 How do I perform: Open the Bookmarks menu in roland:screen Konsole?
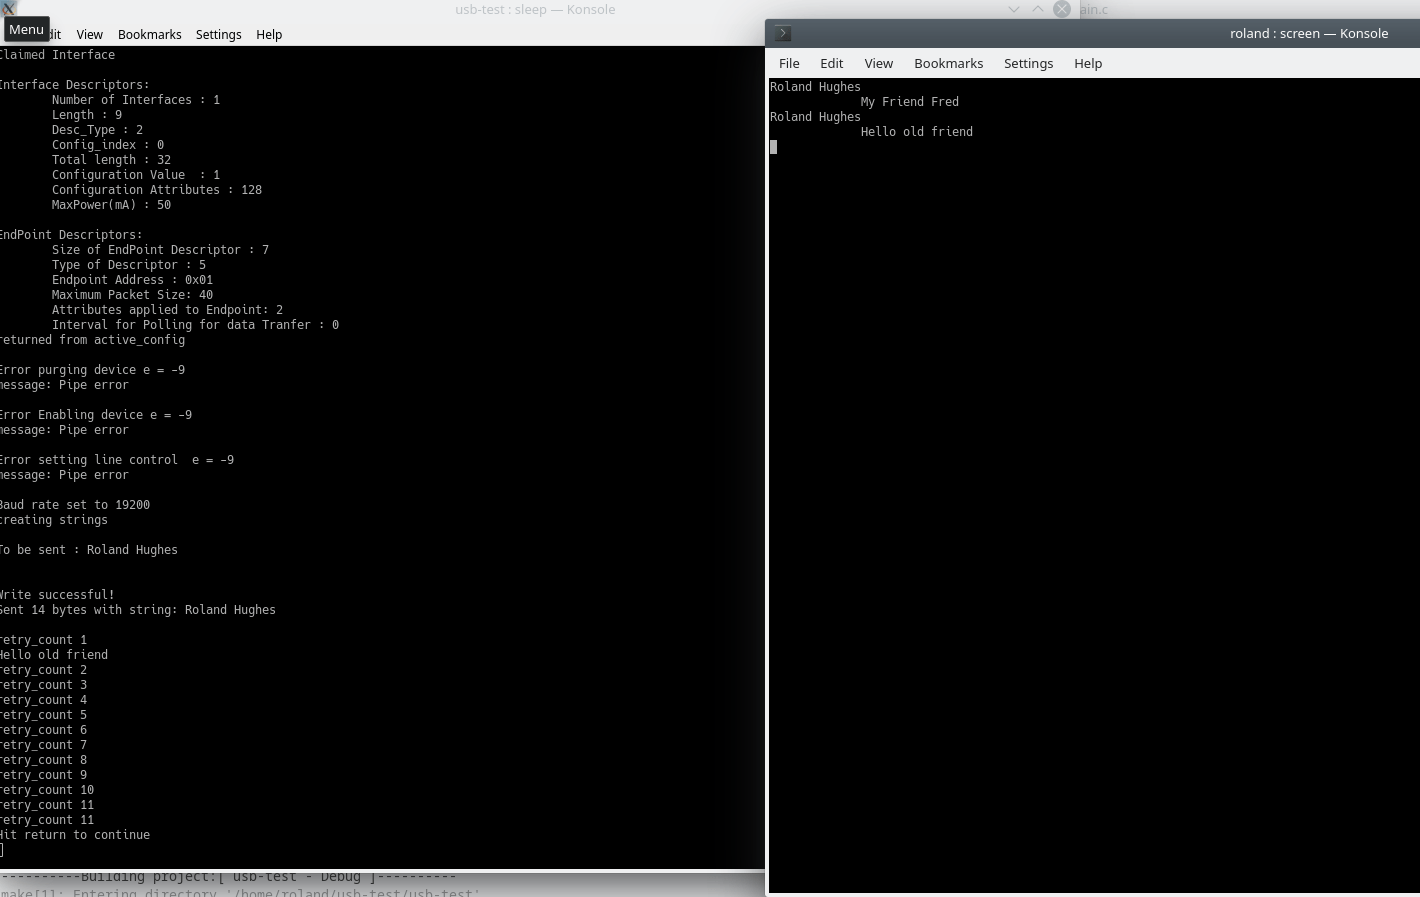pyautogui.click(x=948, y=63)
